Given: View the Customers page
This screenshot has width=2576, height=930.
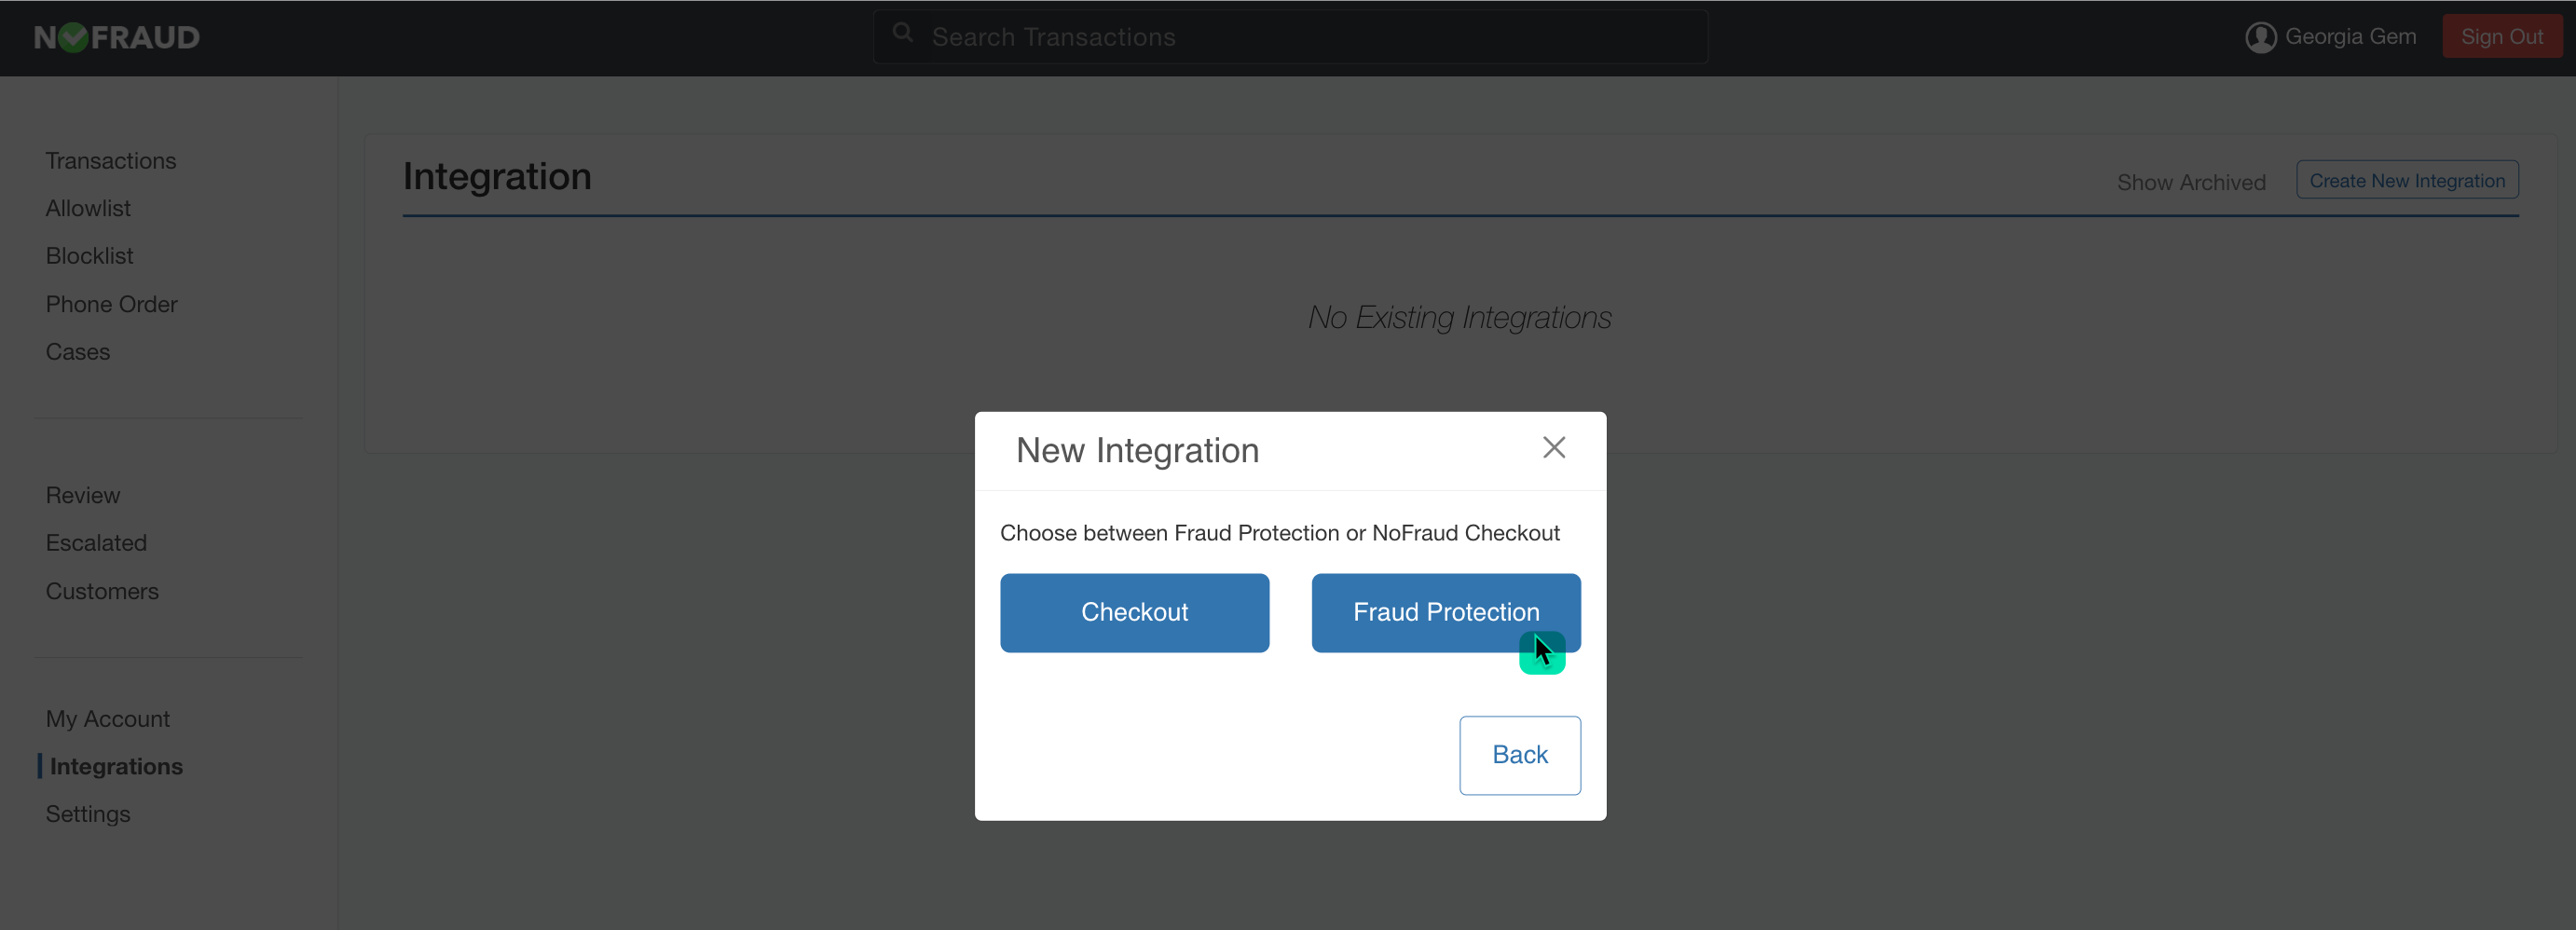Looking at the screenshot, I should 102,591.
